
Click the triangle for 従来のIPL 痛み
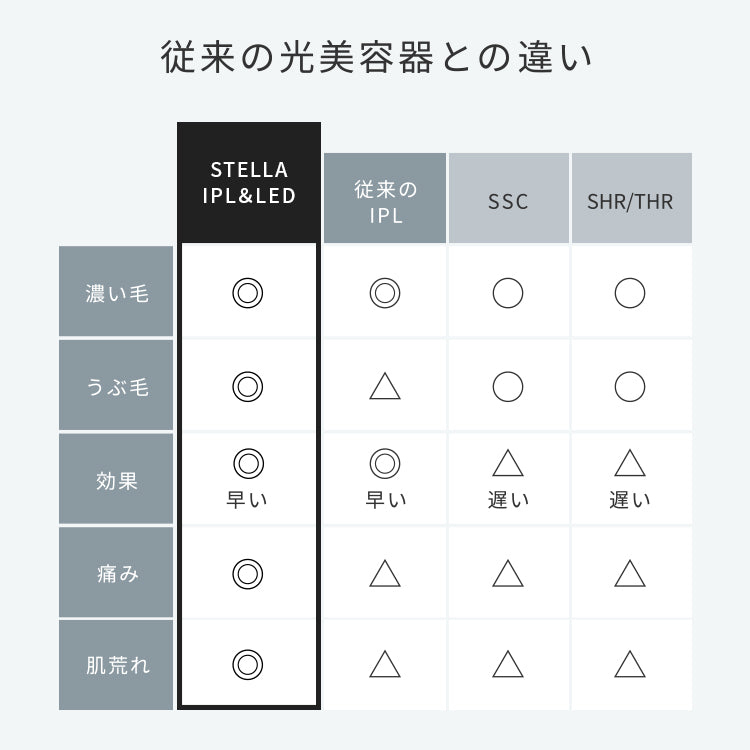coord(385,573)
